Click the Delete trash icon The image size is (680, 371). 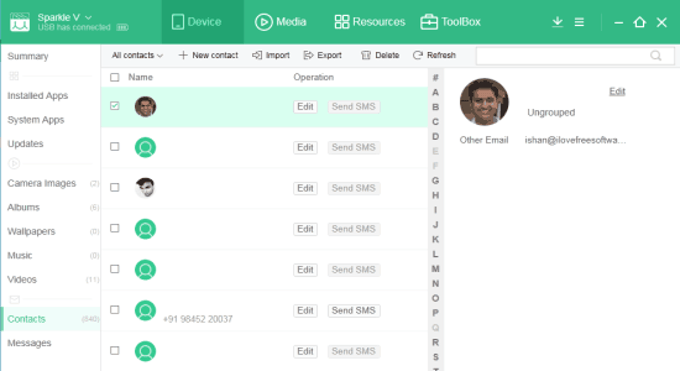click(366, 55)
